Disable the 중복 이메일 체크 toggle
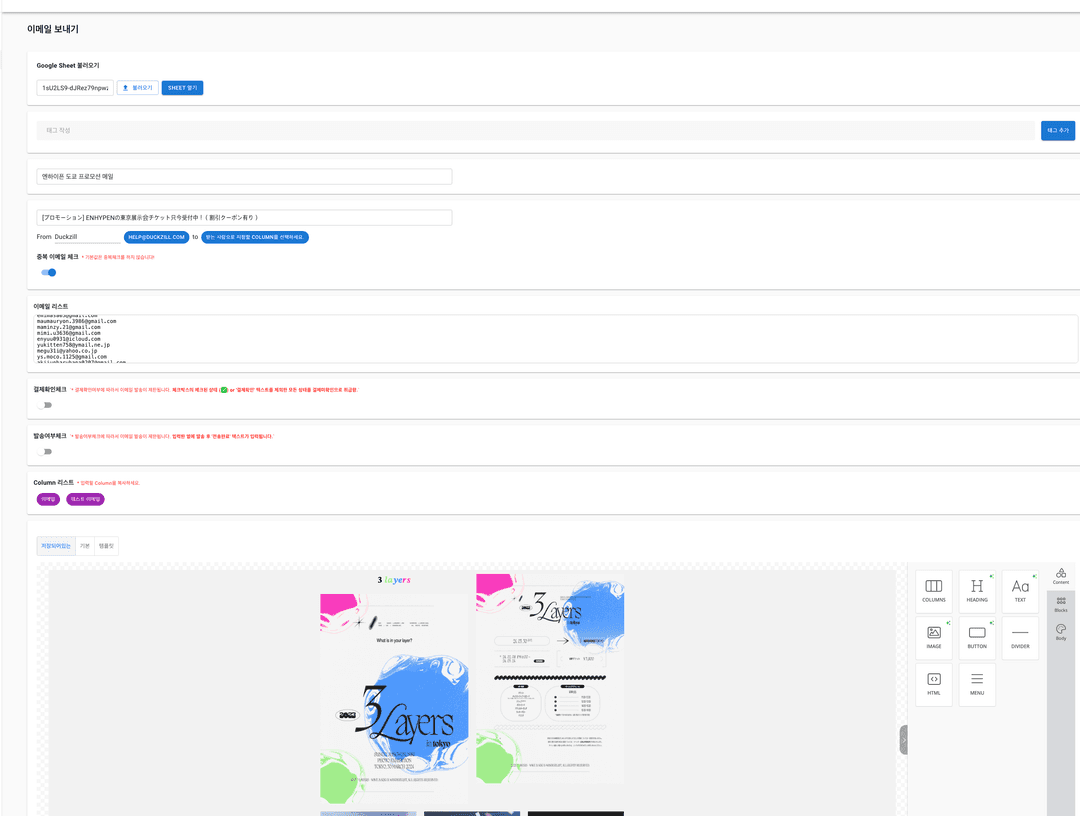The width and height of the screenshot is (1080, 816). tap(48, 272)
